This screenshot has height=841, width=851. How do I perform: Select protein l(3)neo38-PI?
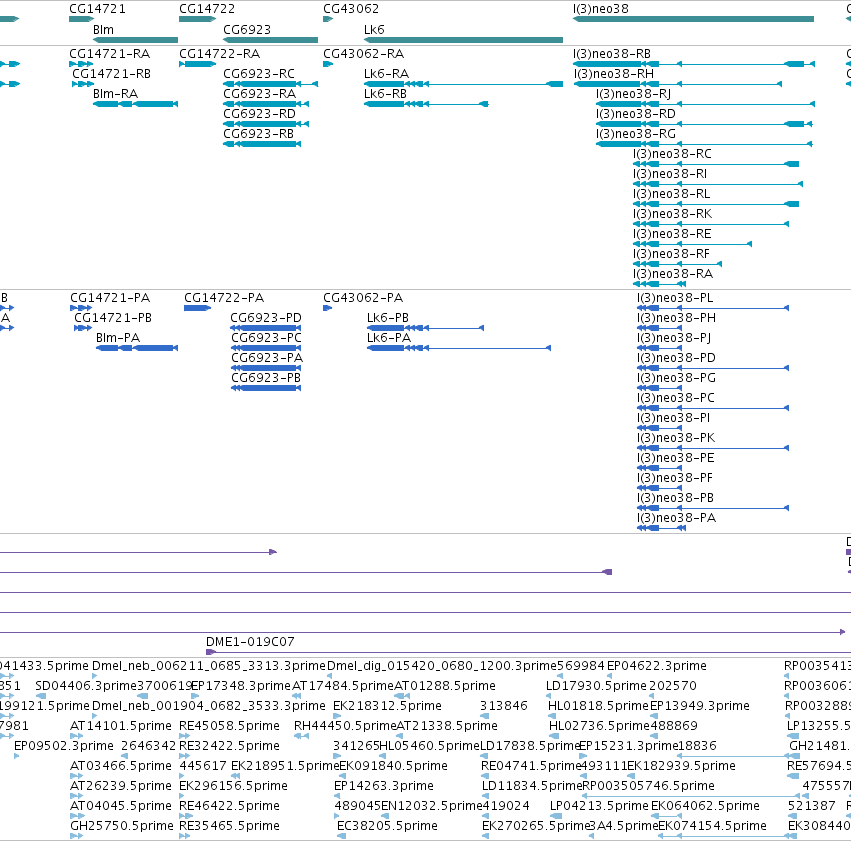pyautogui.click(x=674, y=418)
